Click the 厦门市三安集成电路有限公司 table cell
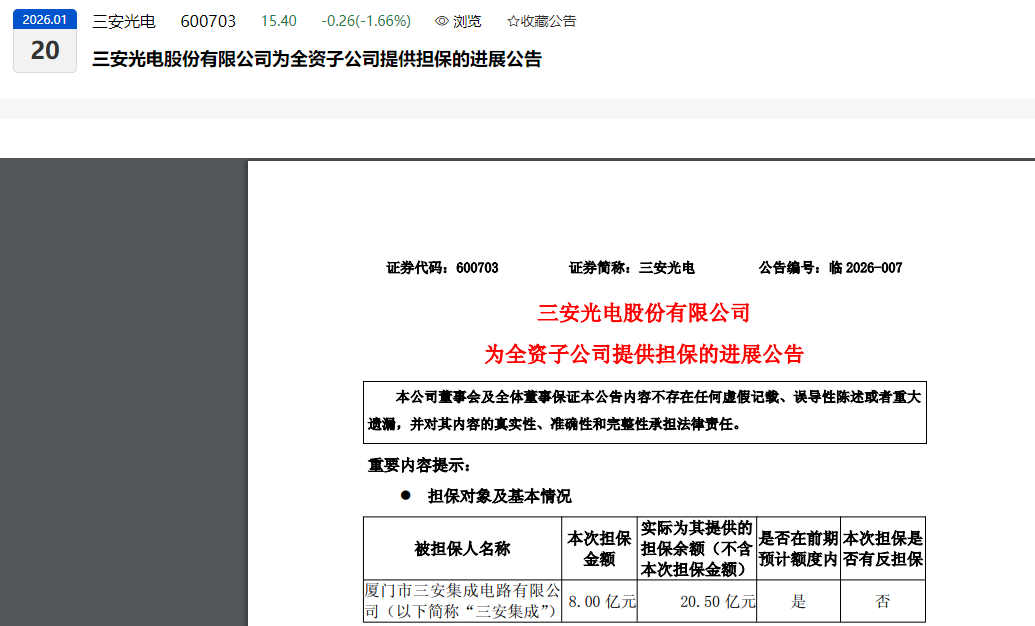Screen dimensions: 1035x626 point(462,601)
